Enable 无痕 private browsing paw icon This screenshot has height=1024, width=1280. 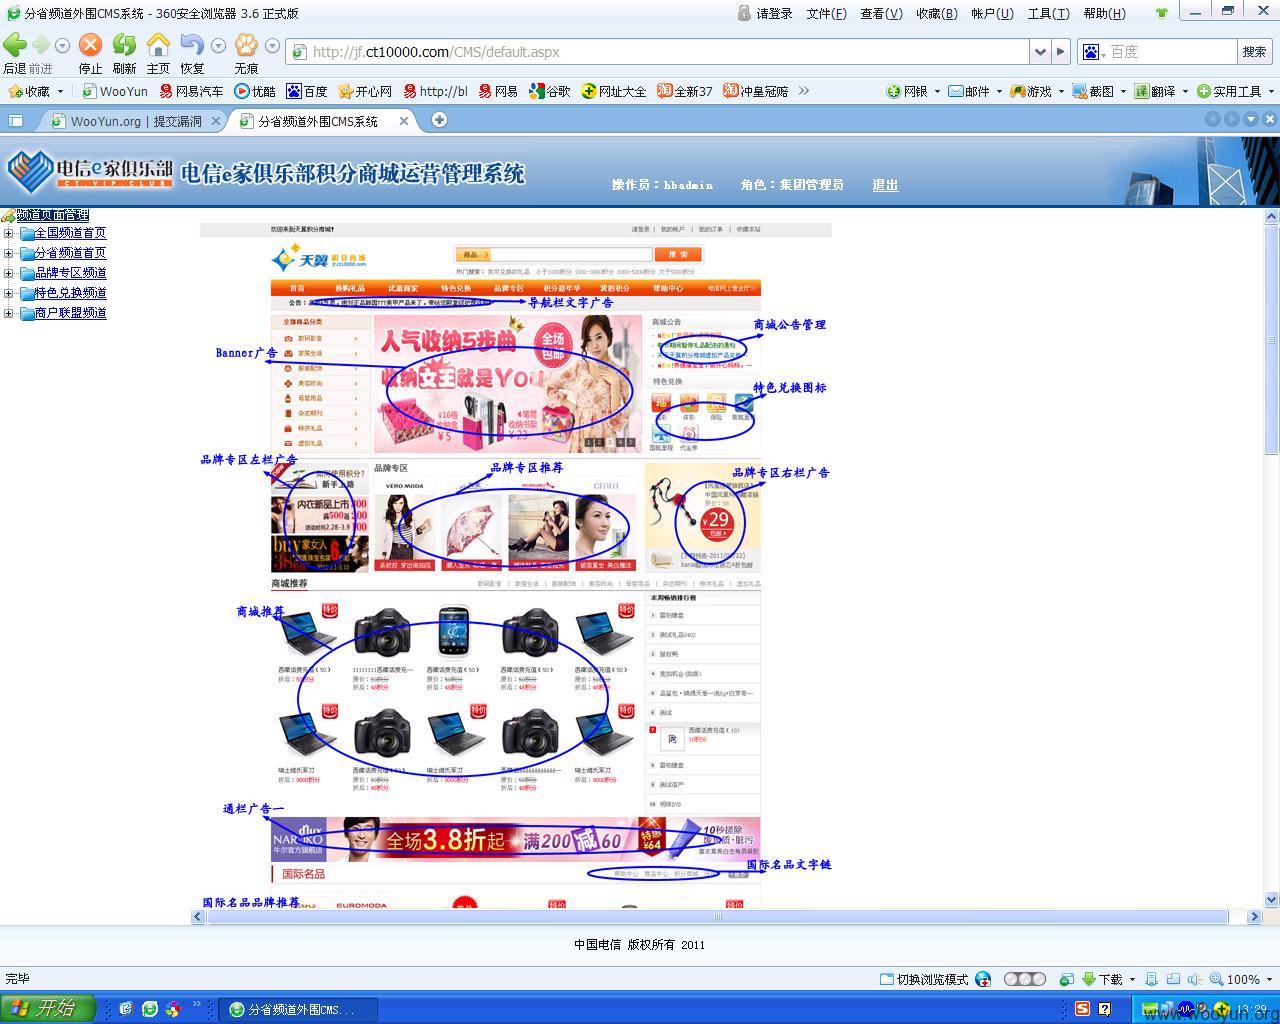(246, 45)
